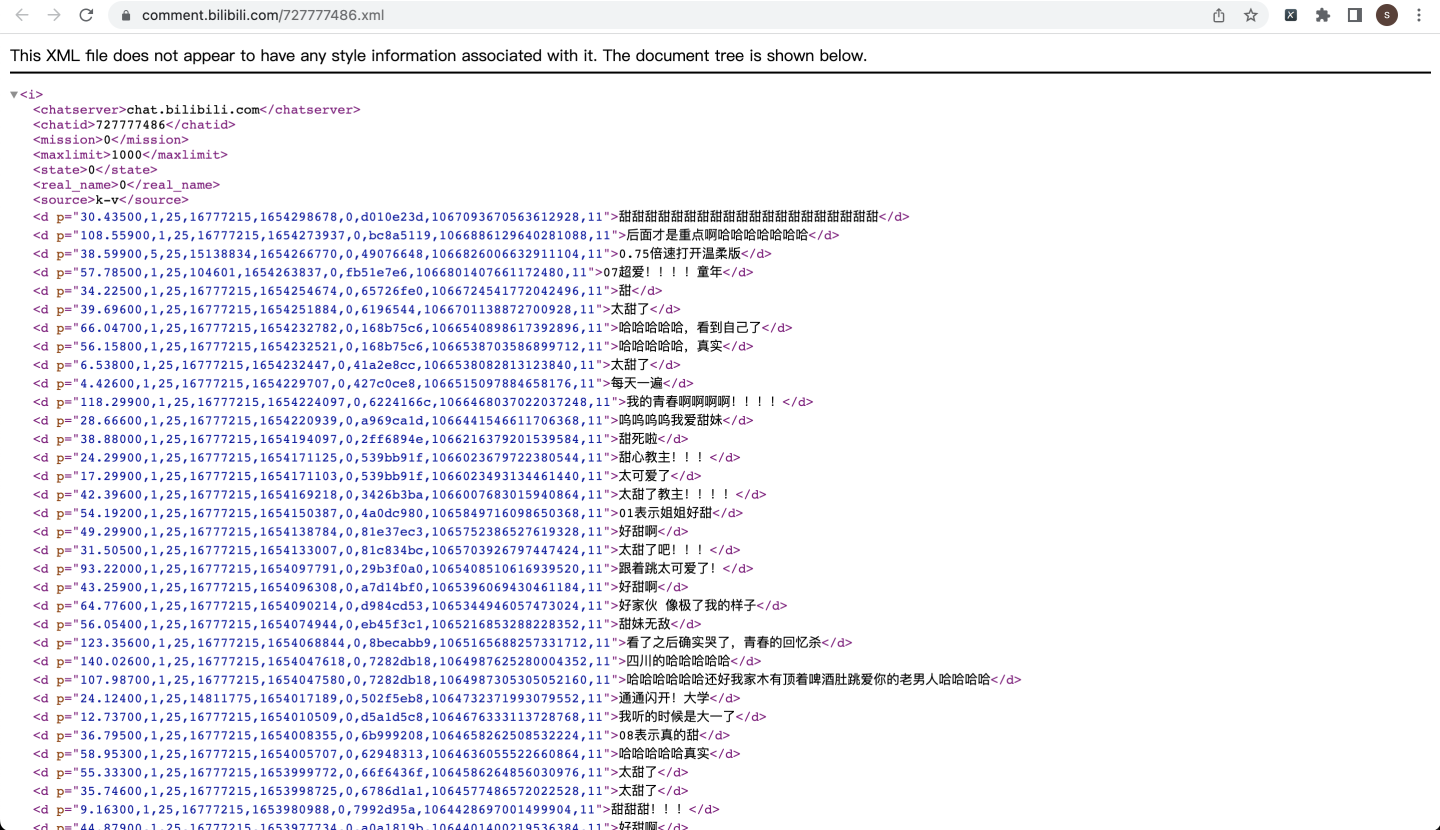Click comment text 好家伙 像极了我的样子
Screen dimensions: 1440x830
coord(687,605)
